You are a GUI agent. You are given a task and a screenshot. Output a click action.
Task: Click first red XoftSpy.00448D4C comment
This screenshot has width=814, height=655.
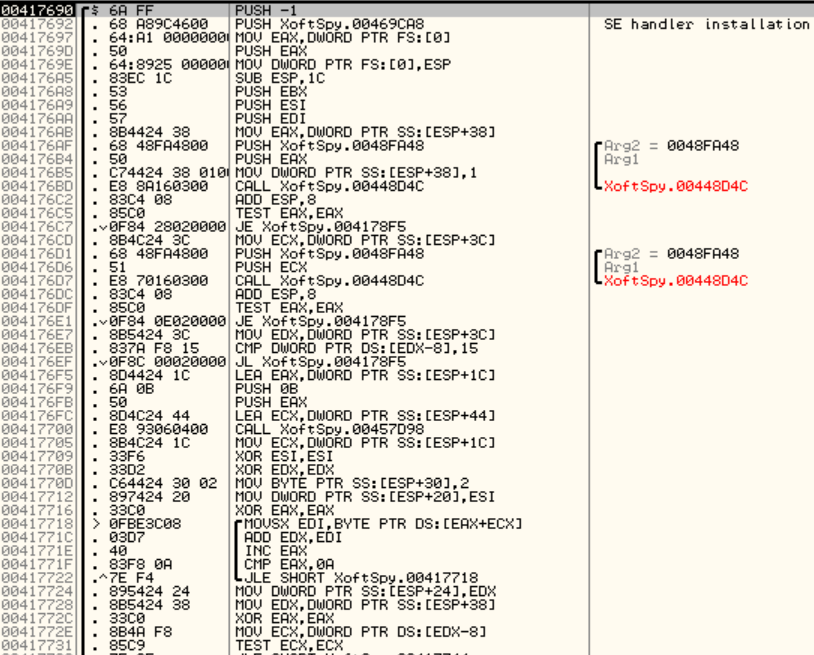click(676, 186)
